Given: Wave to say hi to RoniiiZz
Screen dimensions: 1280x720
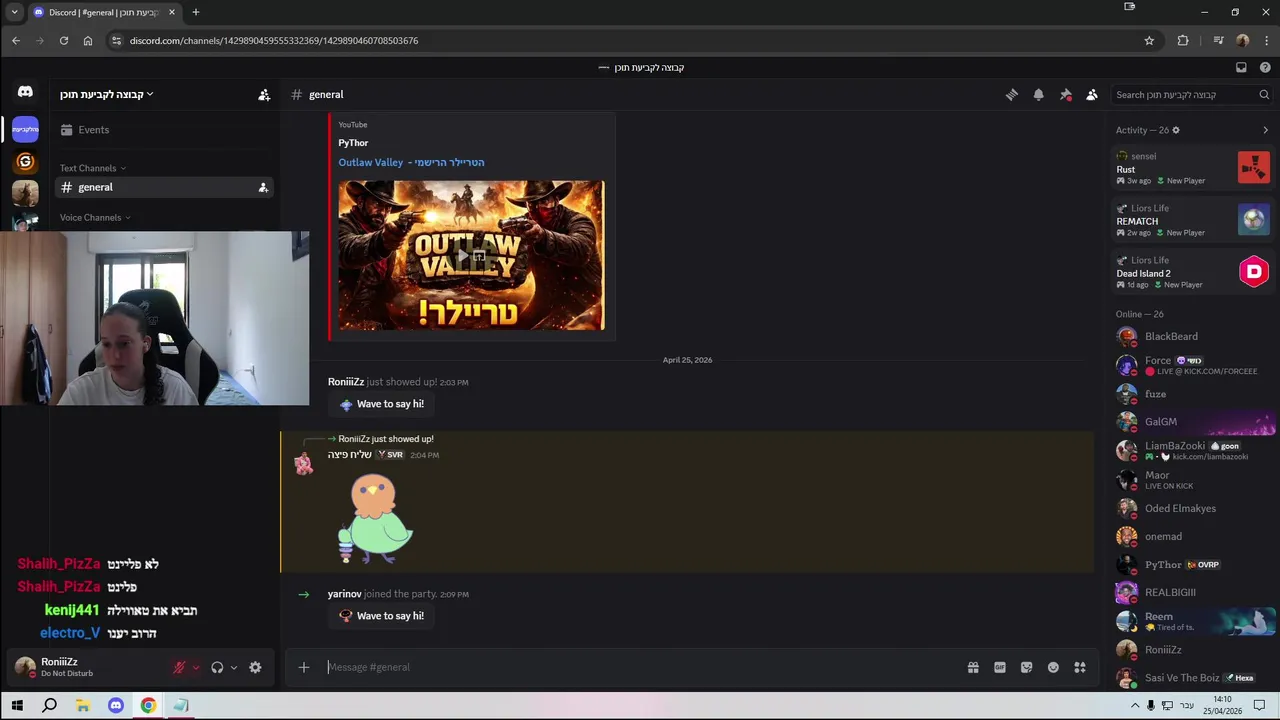Looking at the screenshot, I should [x=381, y=404].
